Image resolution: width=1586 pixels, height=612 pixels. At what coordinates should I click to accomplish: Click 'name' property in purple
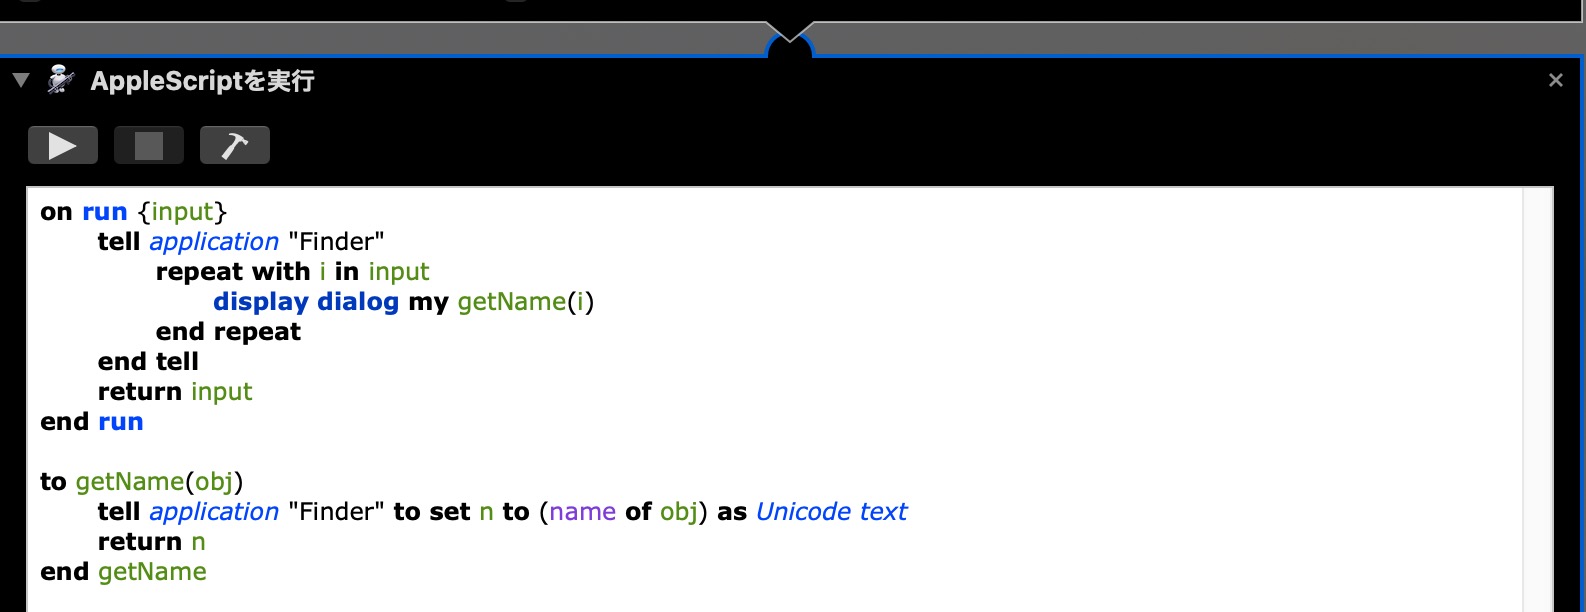pos(582,512)
